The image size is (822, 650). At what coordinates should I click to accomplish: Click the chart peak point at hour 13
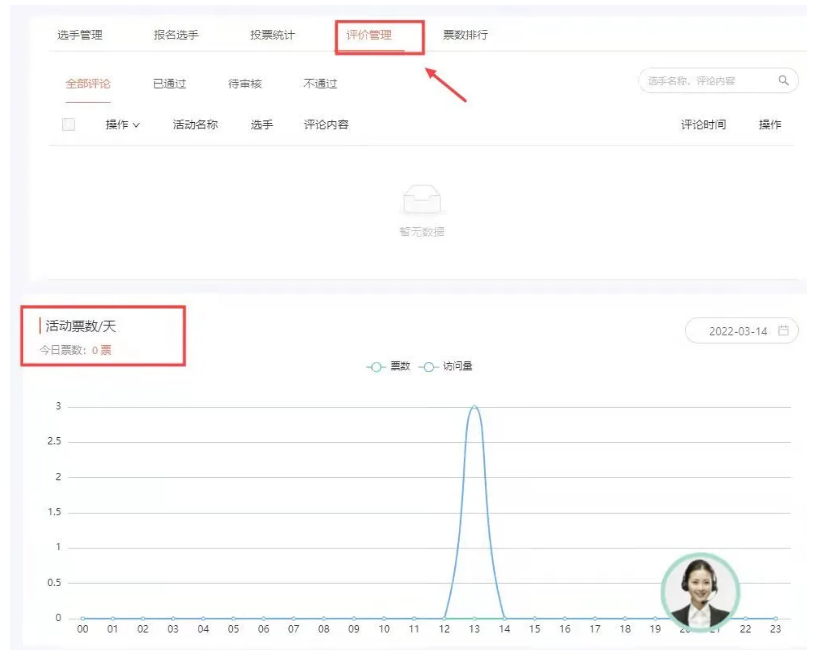click(474, 406)
